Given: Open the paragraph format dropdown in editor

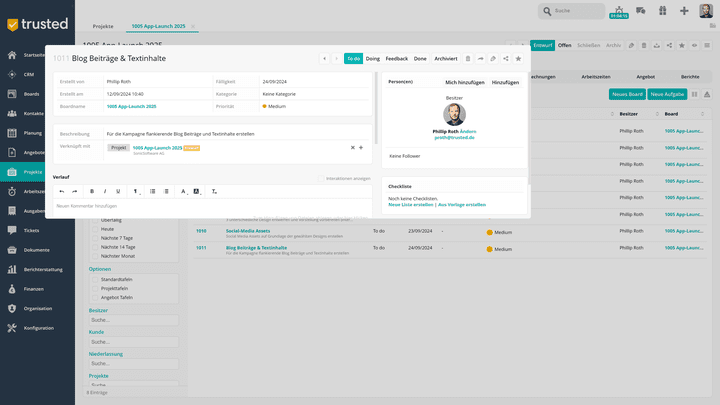Looking at the screenshot, I should pyautogui.click(x=135, y=191).
